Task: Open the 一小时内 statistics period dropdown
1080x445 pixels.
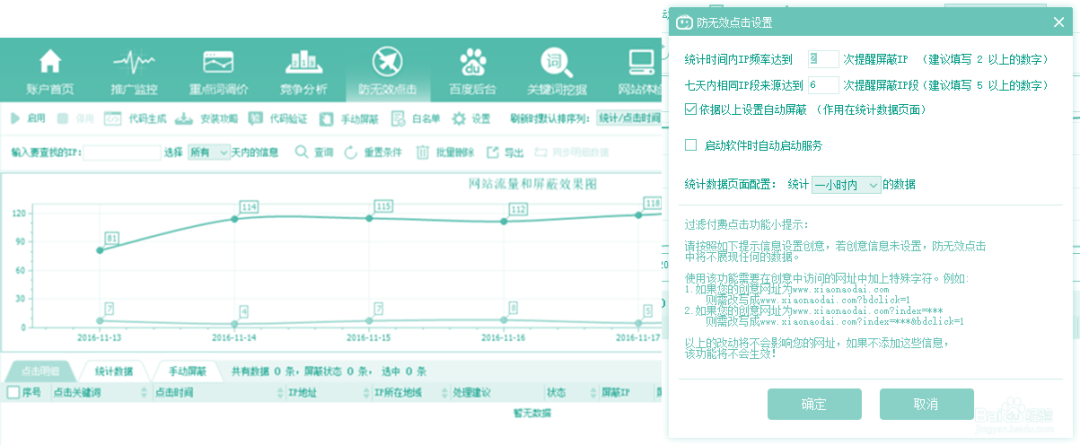Action: pyautogui.click(x=847, y=185)
